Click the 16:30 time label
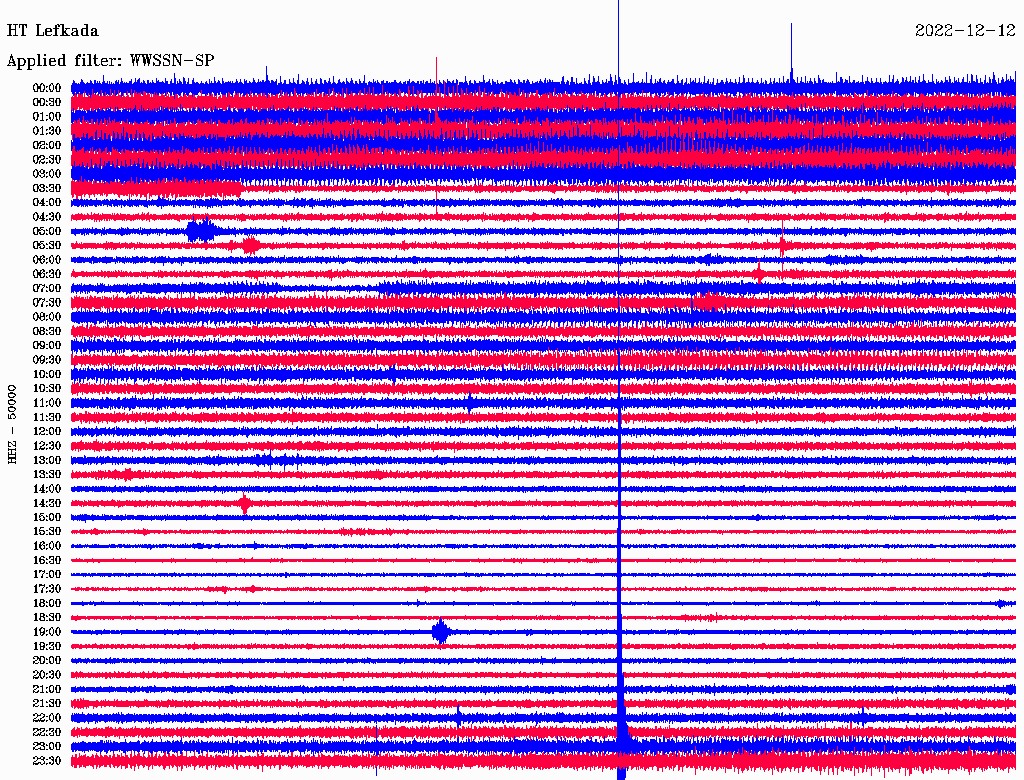This screenshot has width=1024, height=780. click(47, 561)
